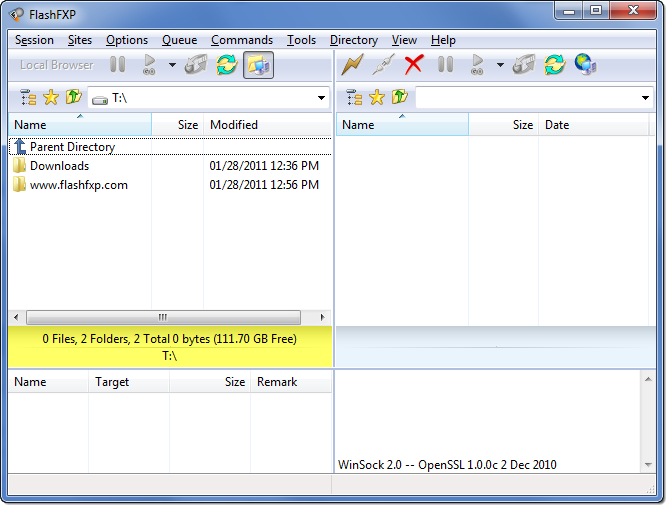Image resolution: width=669 pixels, height=508 pixels.
Task: Expand the T:\ local path dropdown
Action: [321, 98]
